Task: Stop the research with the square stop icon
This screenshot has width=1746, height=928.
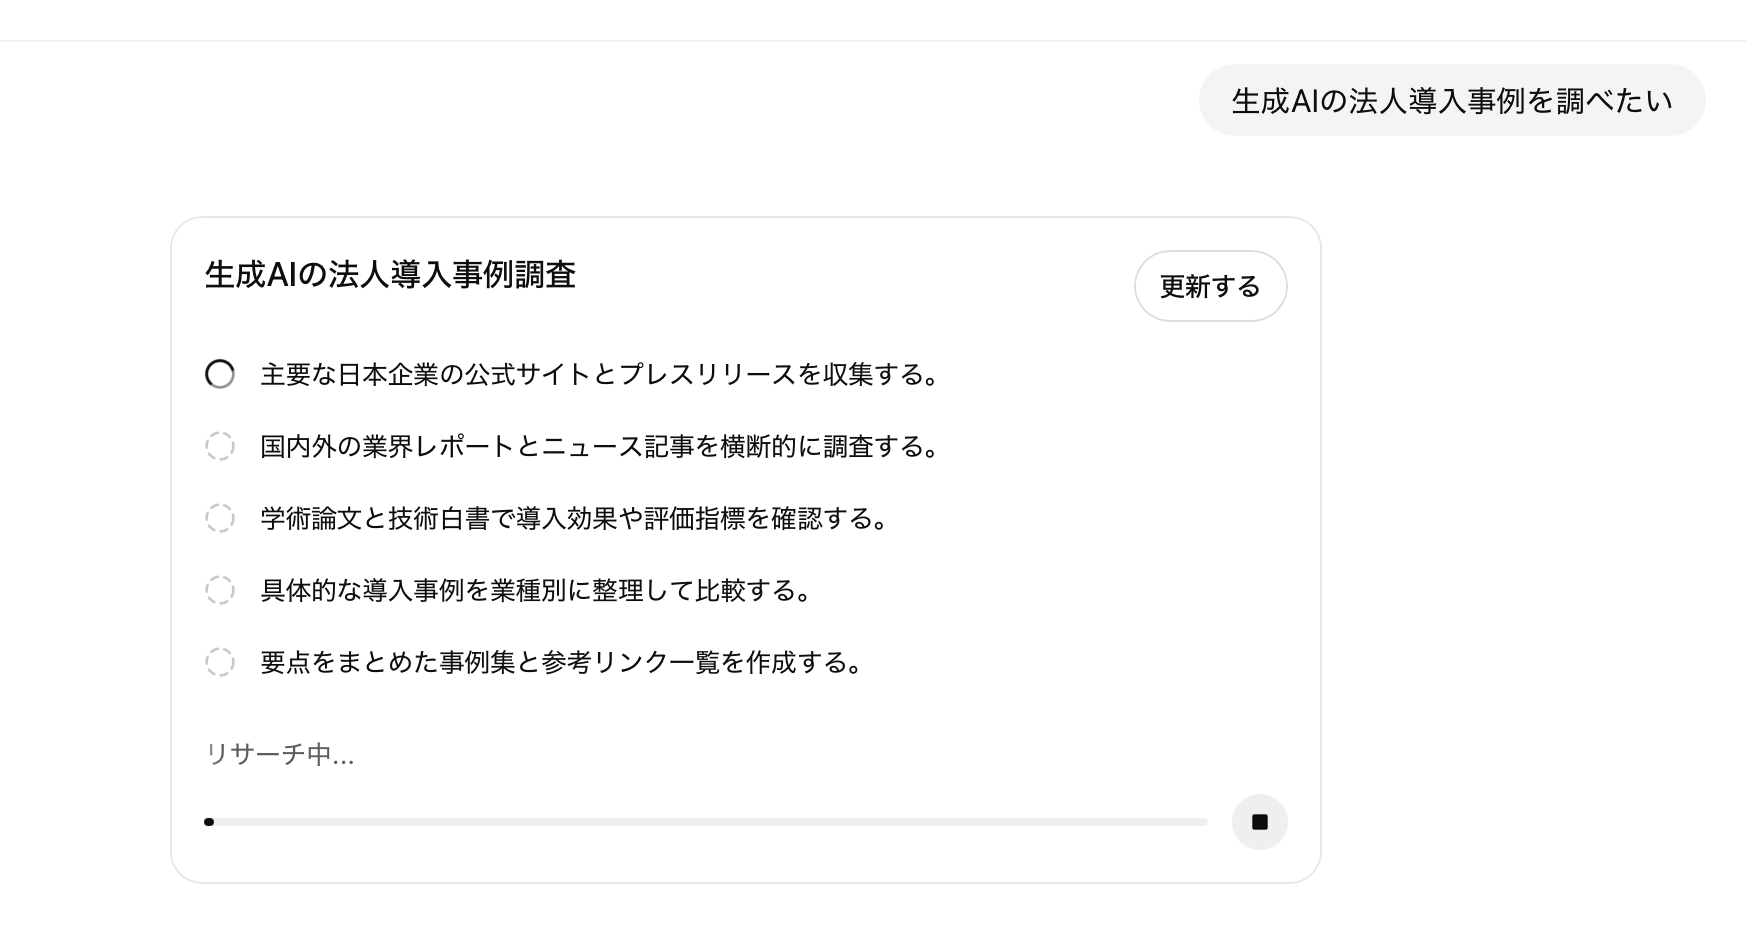Action: point(1259,822)
